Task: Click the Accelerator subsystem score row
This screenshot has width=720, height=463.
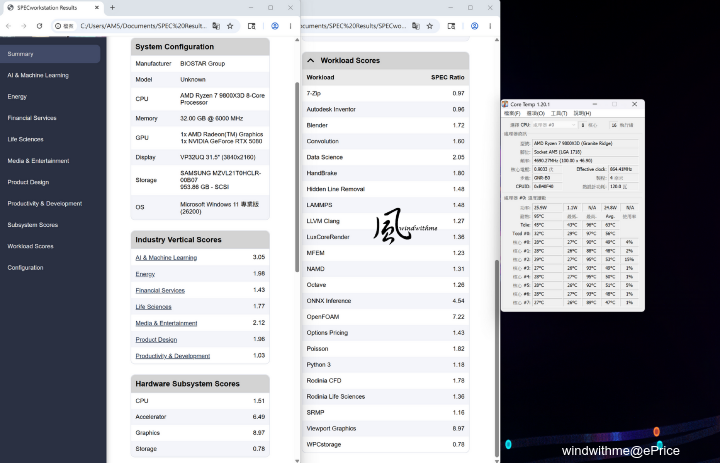Action: (200, 417)
